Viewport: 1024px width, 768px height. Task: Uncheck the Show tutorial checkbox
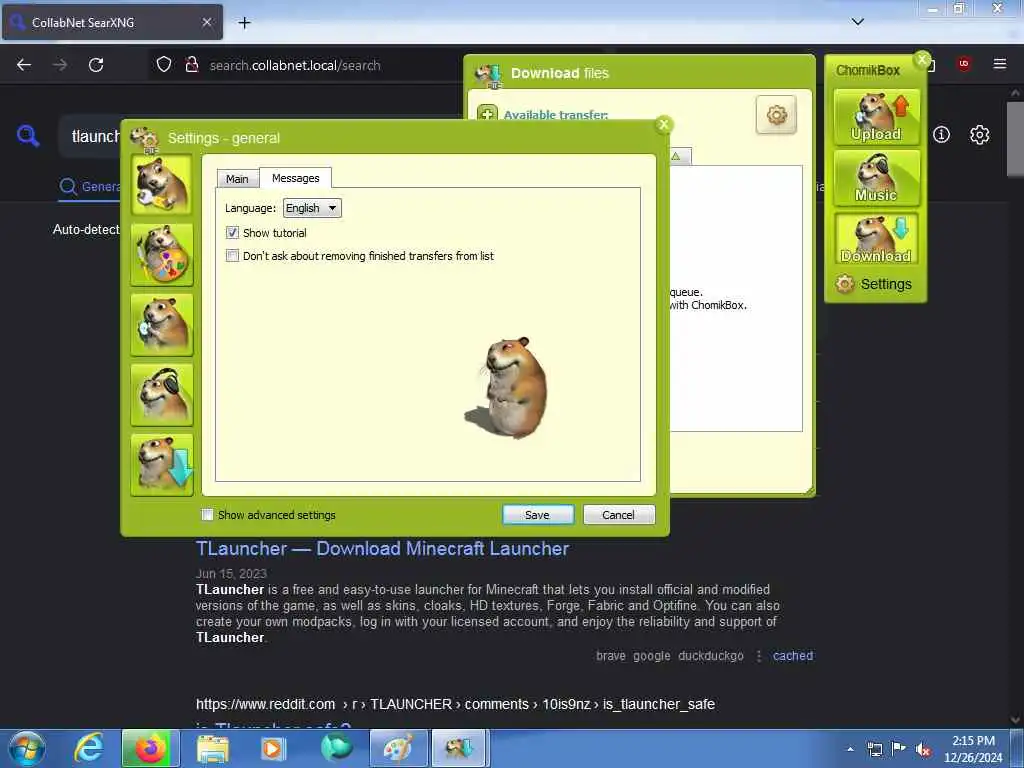232,232
